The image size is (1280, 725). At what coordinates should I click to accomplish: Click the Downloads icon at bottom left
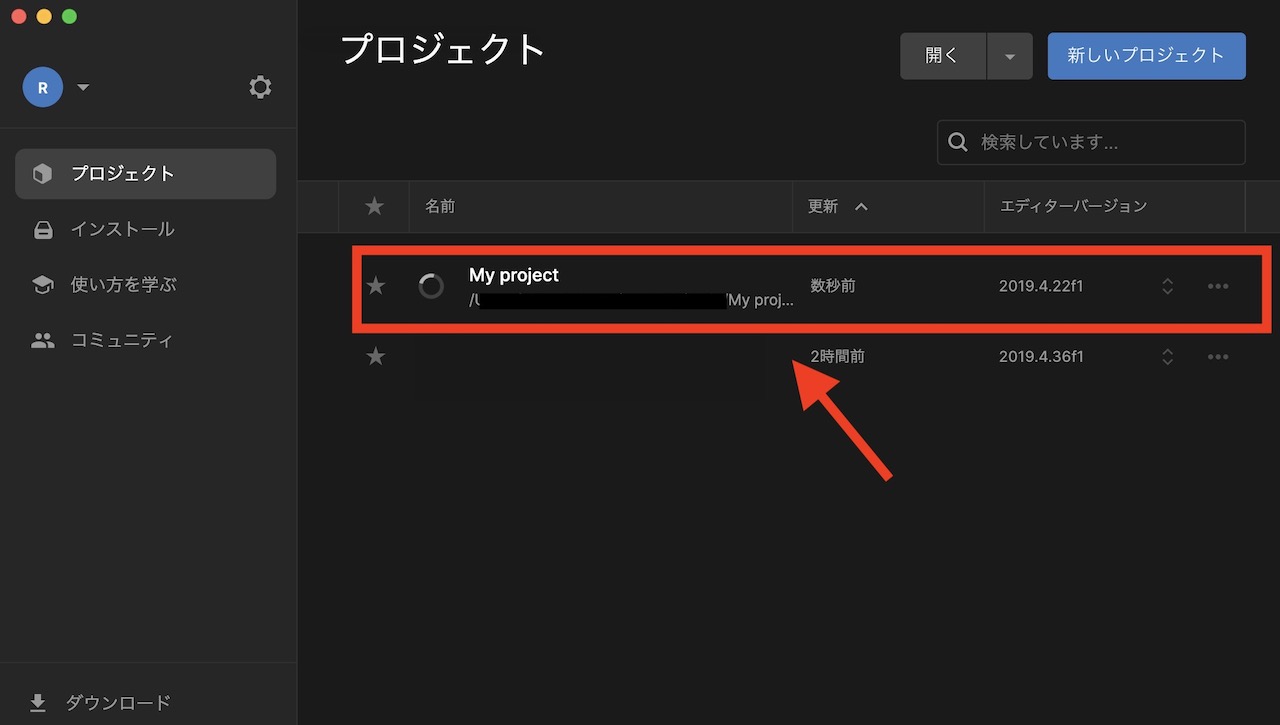pos(38,702)
